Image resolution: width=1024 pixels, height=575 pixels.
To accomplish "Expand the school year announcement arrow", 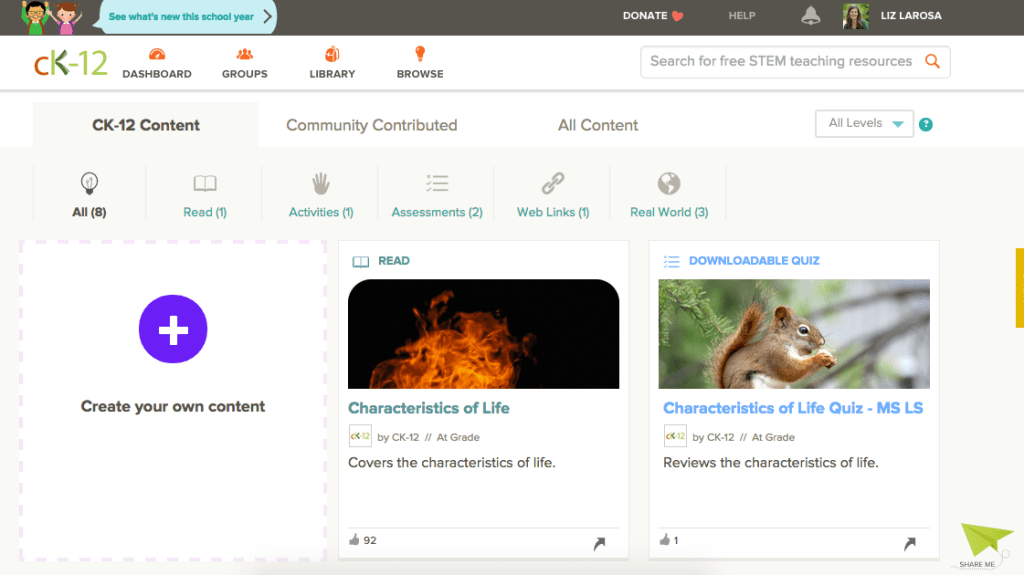I will 267,16.
